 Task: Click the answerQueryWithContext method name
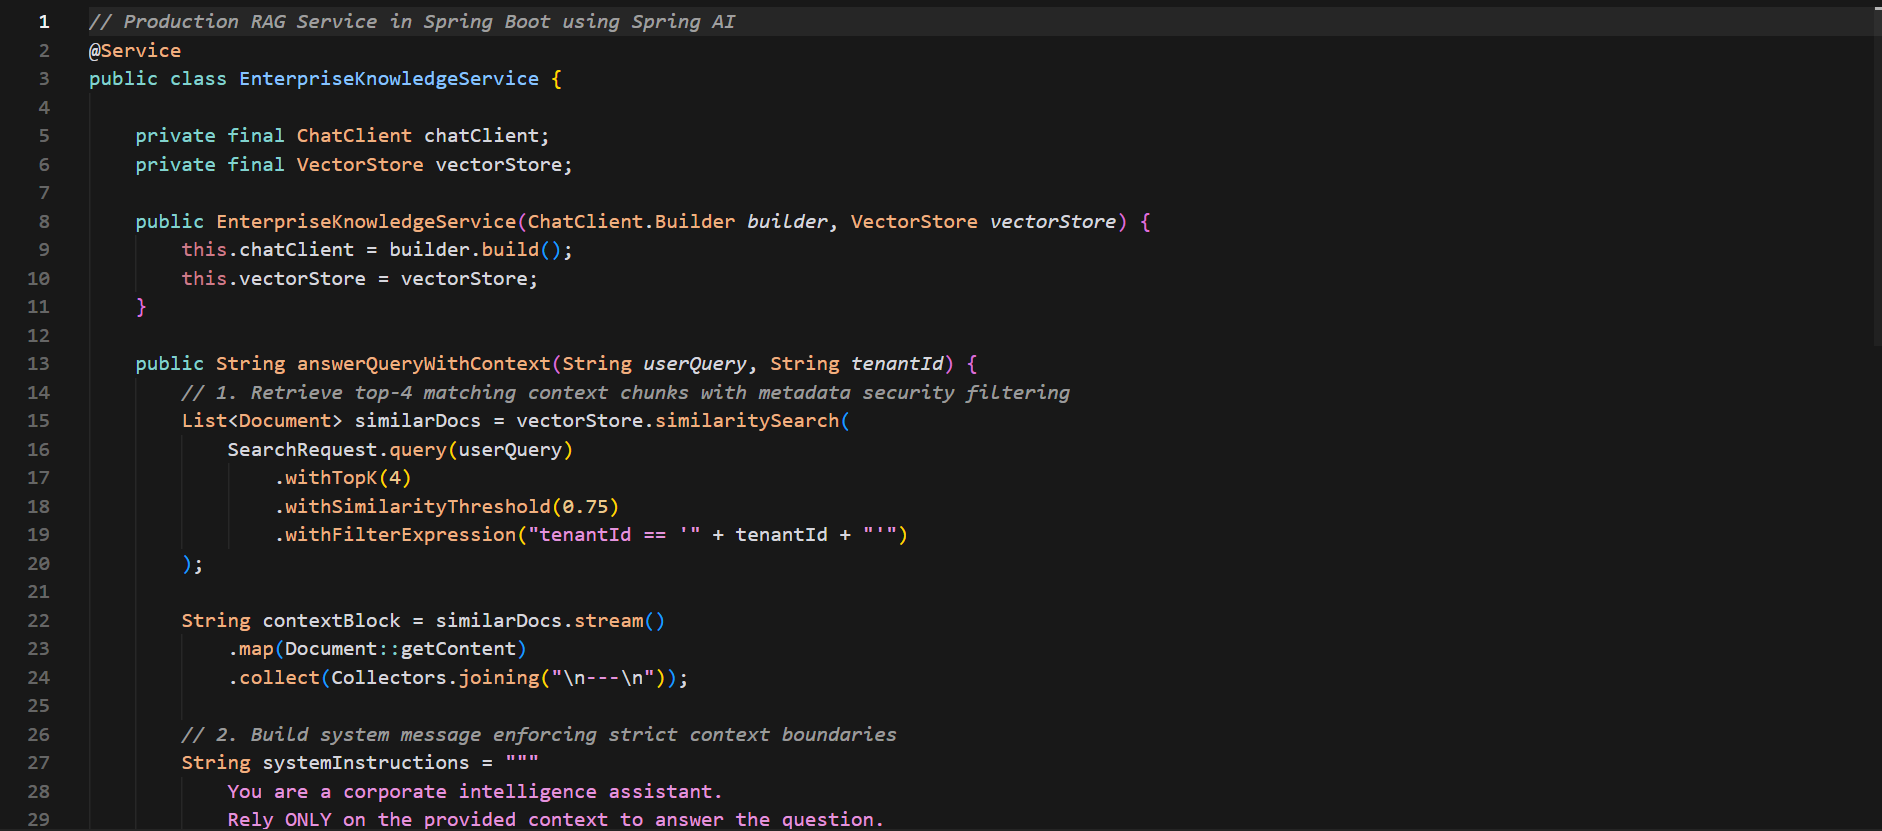(424, 364)
